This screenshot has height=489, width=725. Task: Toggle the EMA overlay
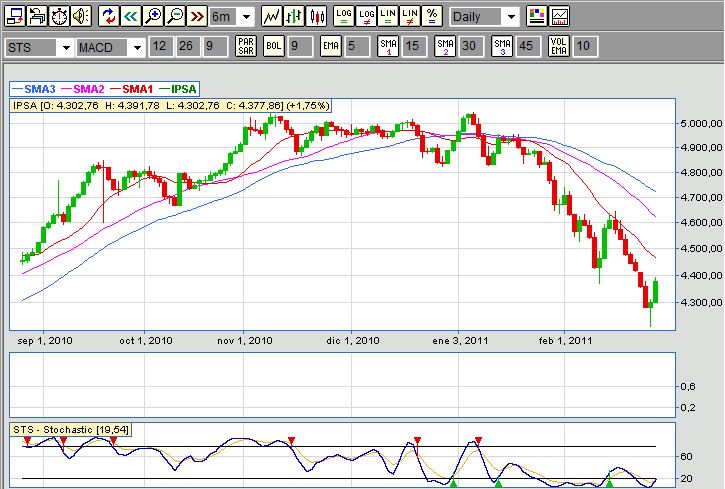pyautogui.click(x=331, y=46)
